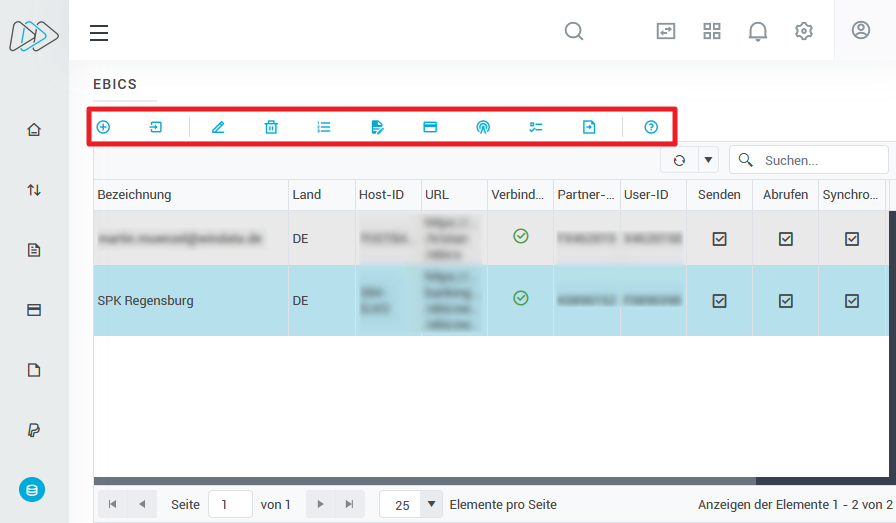Click the add new EBICS connection plus icon

[x=103, y=127]
